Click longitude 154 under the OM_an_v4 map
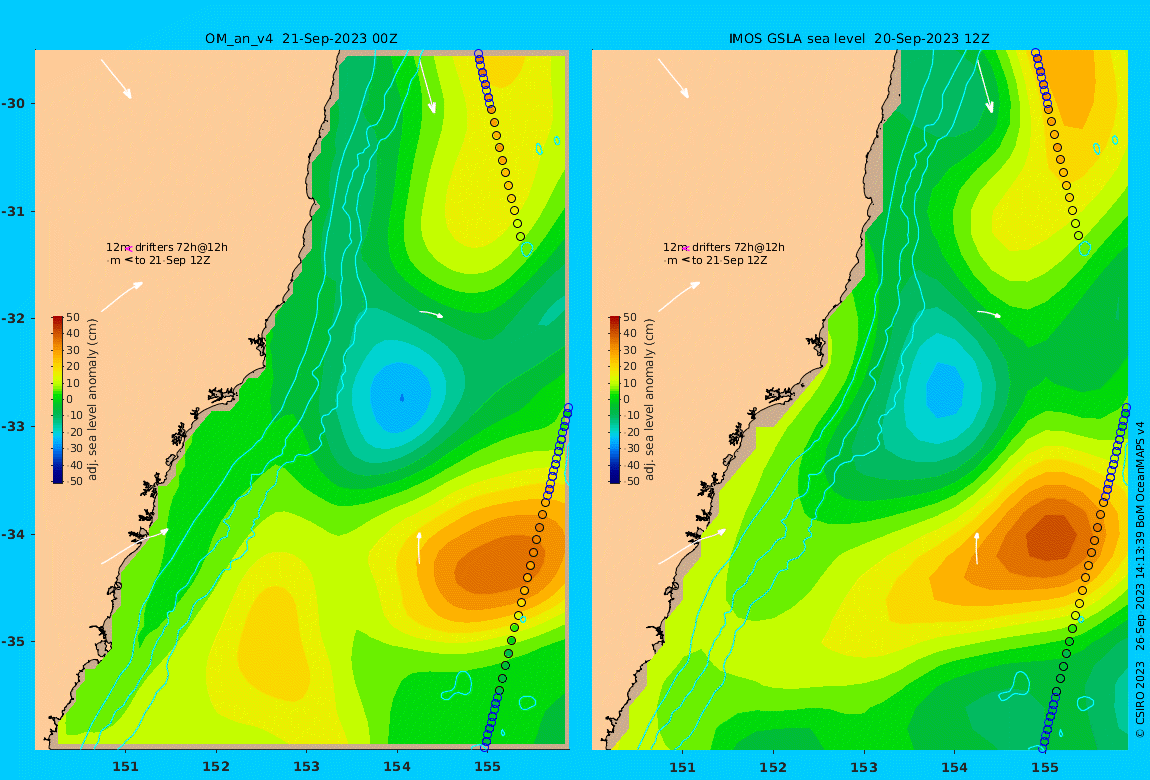This screenshot has width=1150, height=780. pos(397,767)
